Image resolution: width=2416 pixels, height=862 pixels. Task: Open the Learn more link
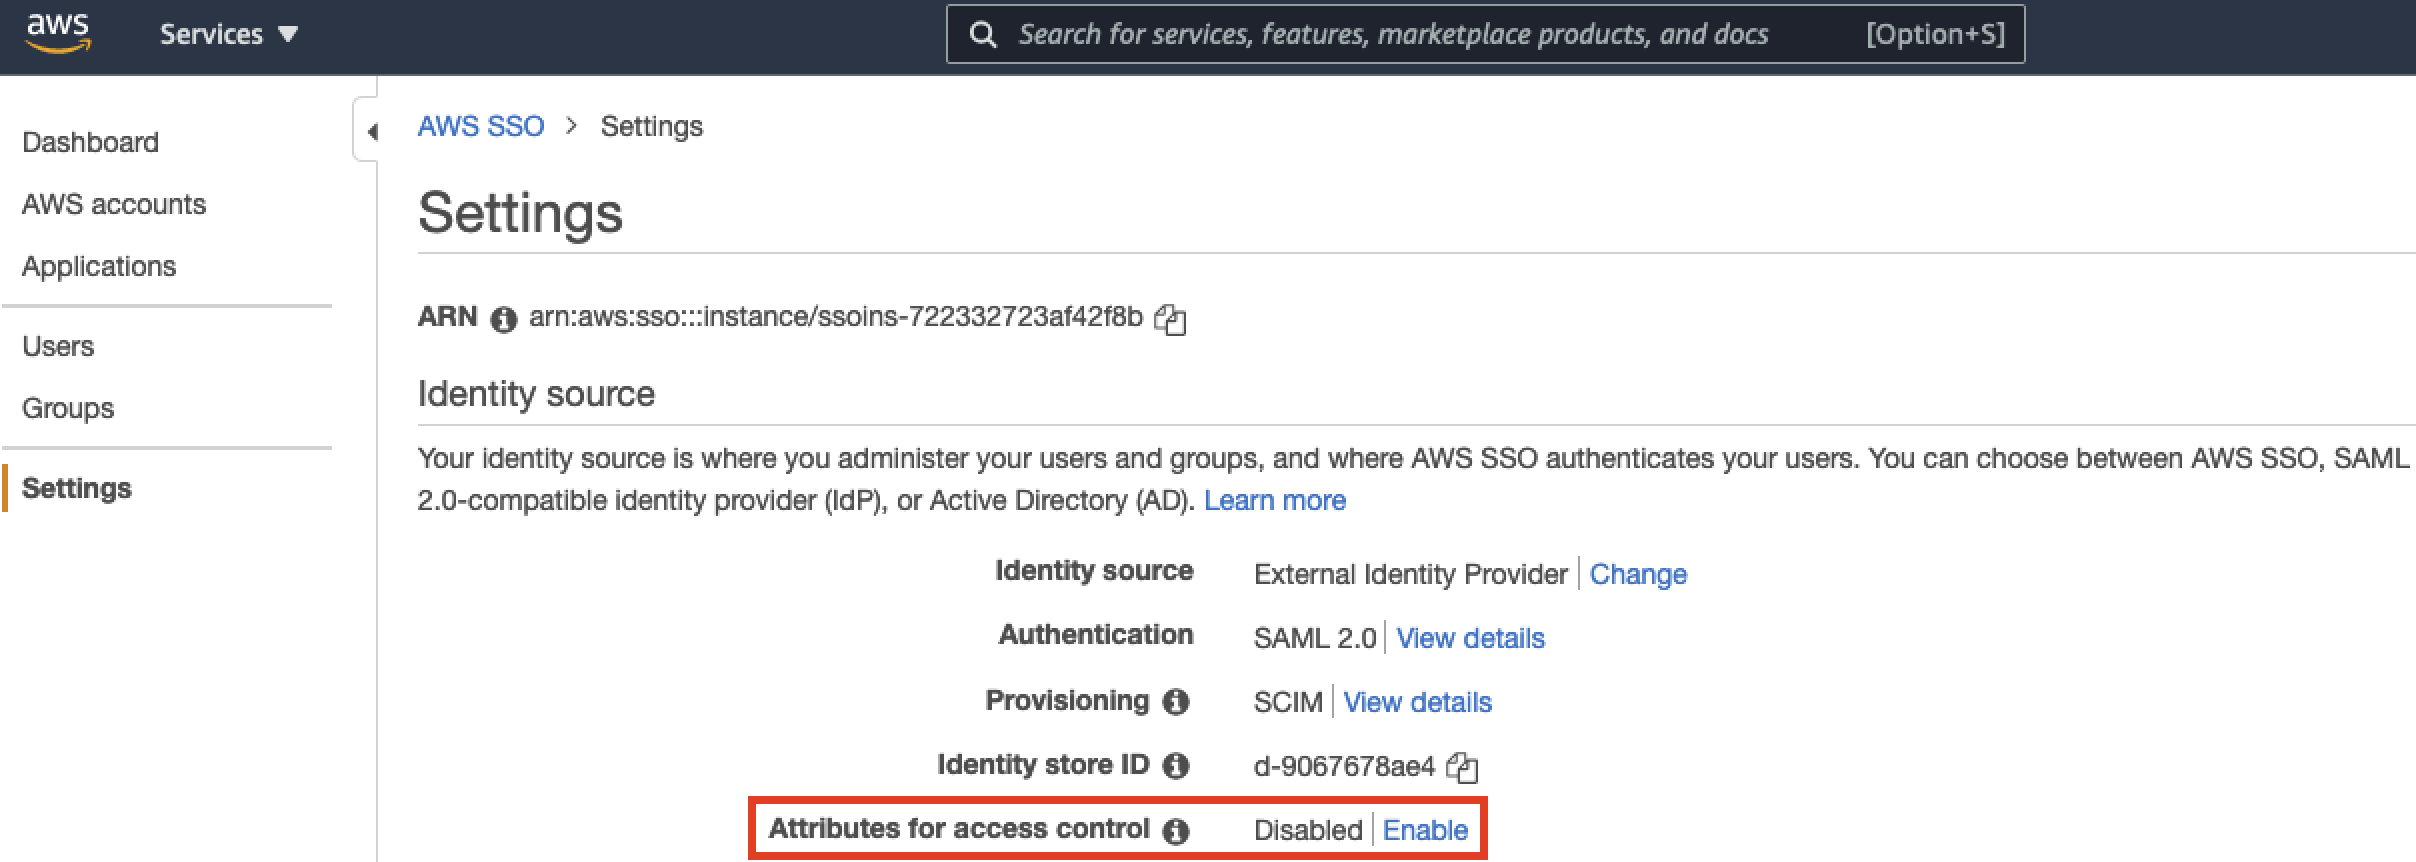1275,500
